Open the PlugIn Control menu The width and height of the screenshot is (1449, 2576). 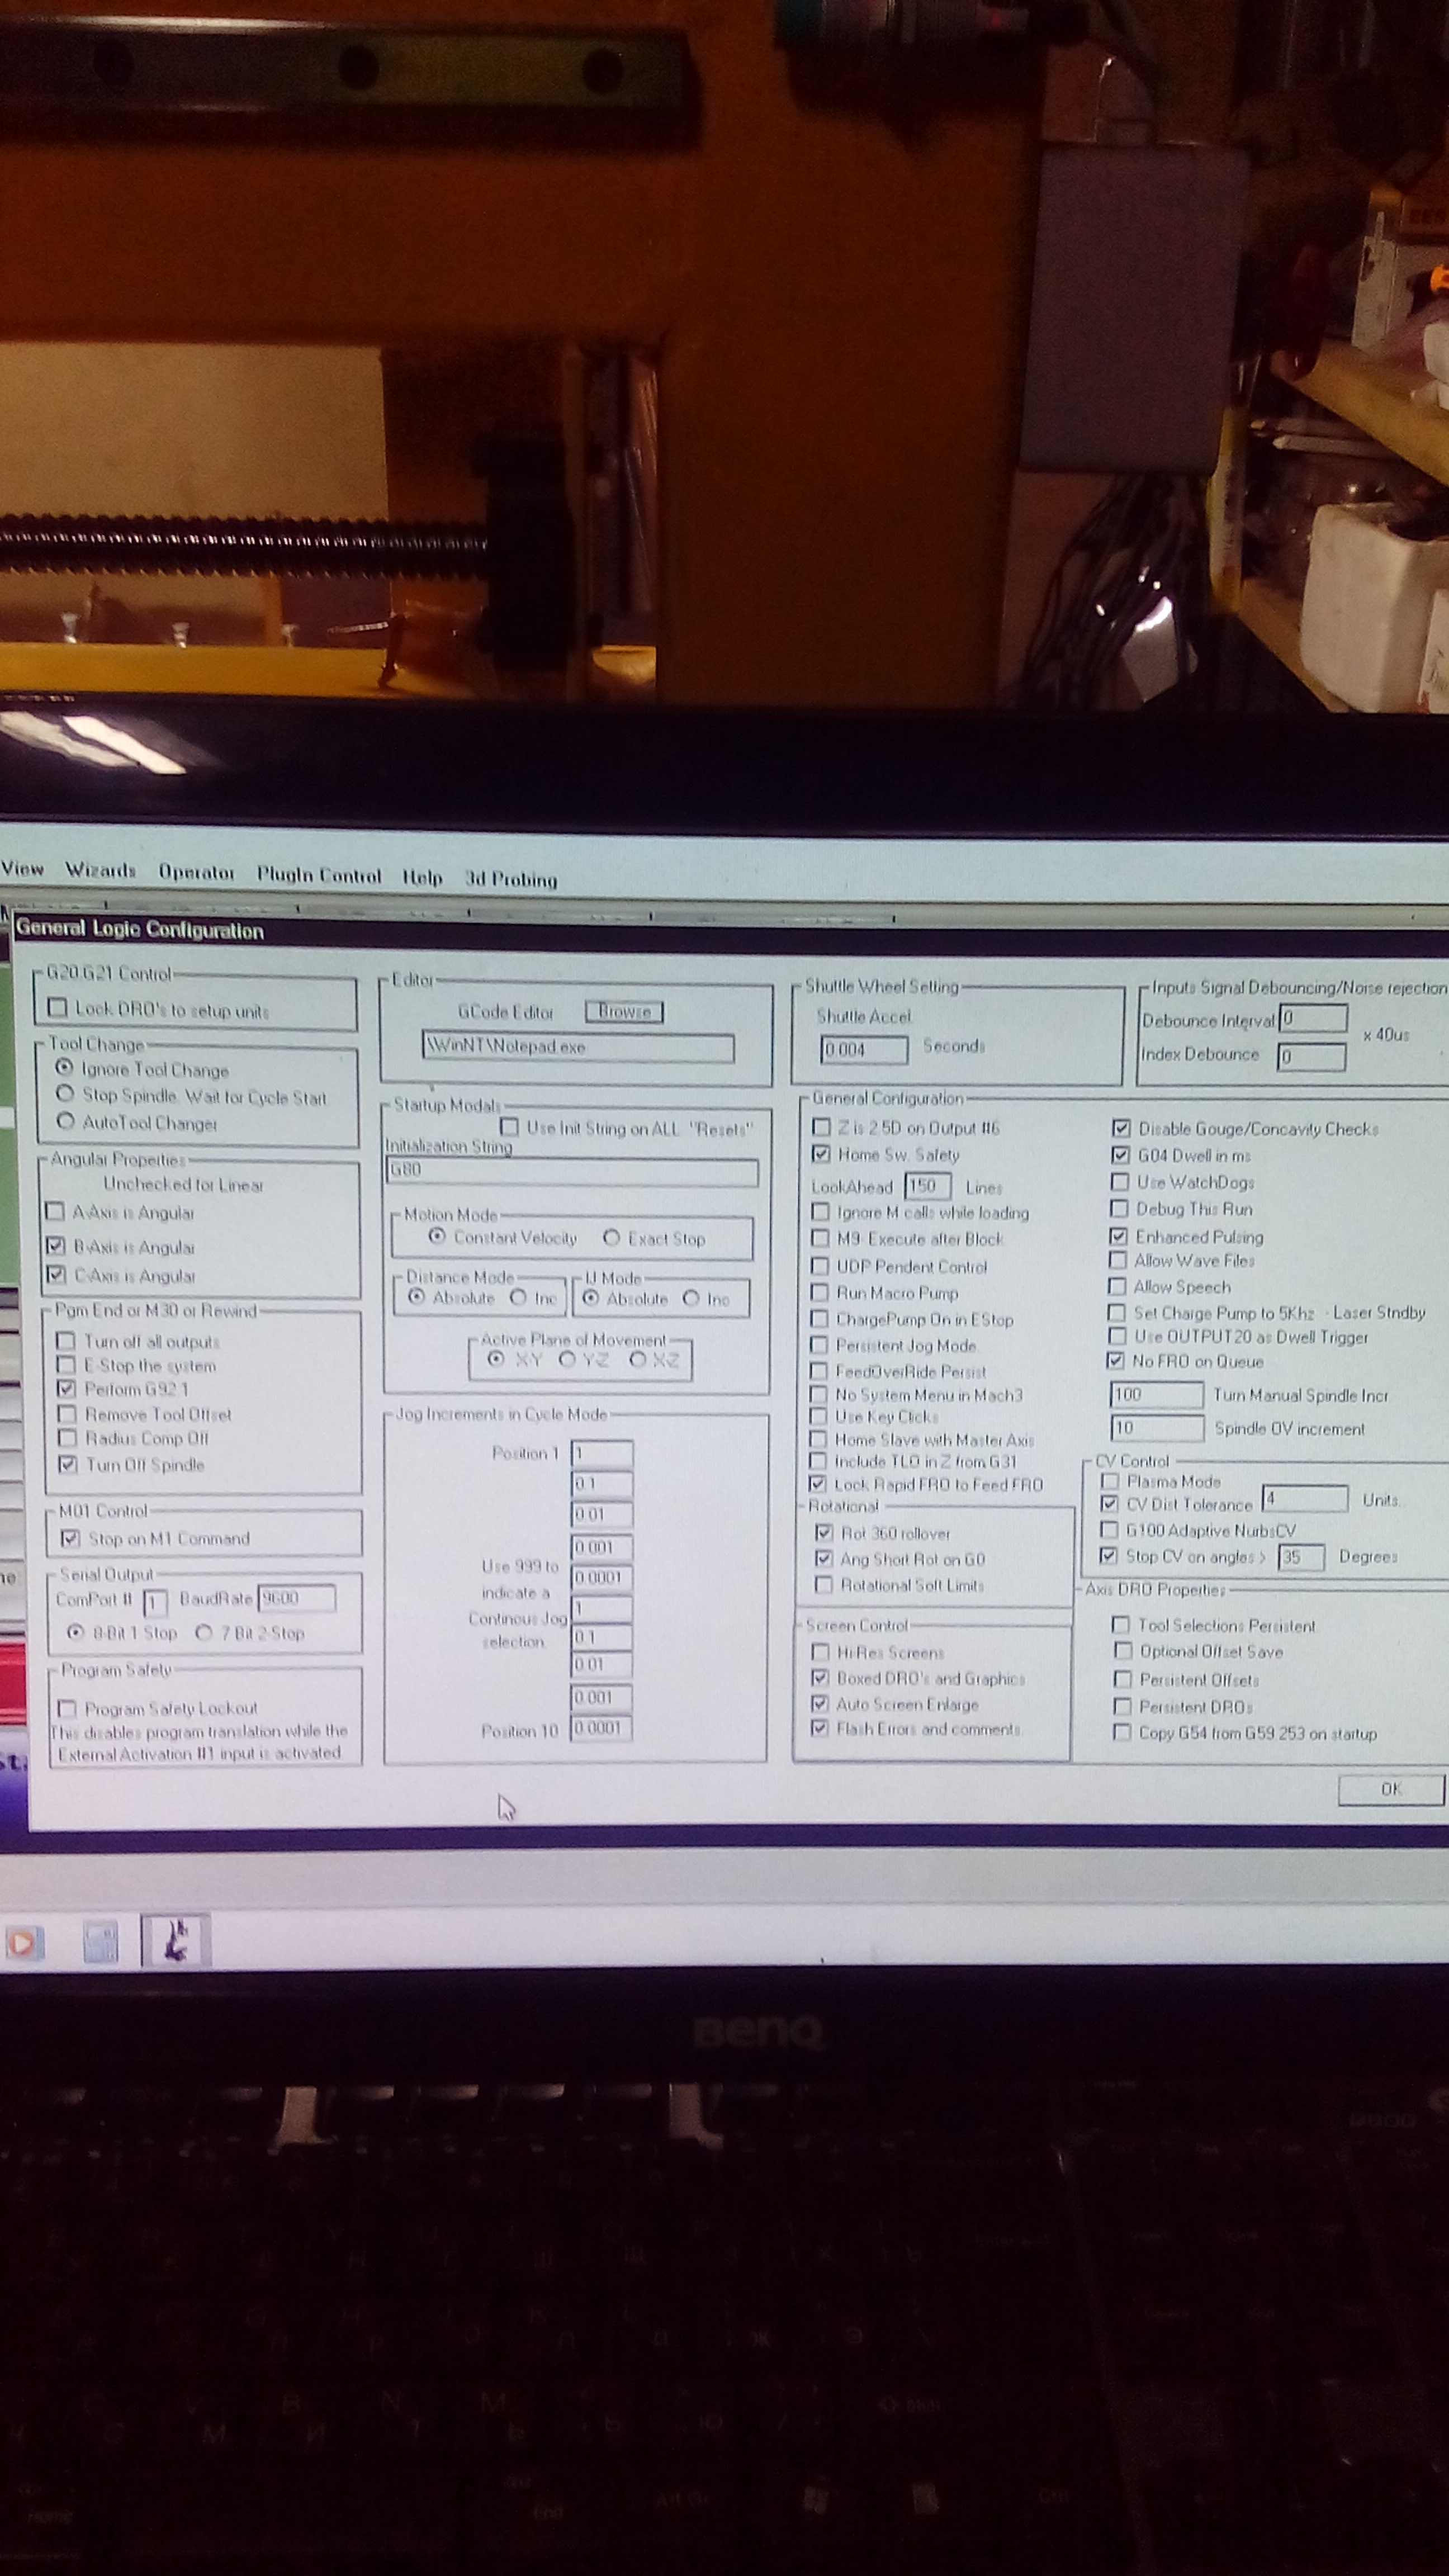tap(318, 875)
